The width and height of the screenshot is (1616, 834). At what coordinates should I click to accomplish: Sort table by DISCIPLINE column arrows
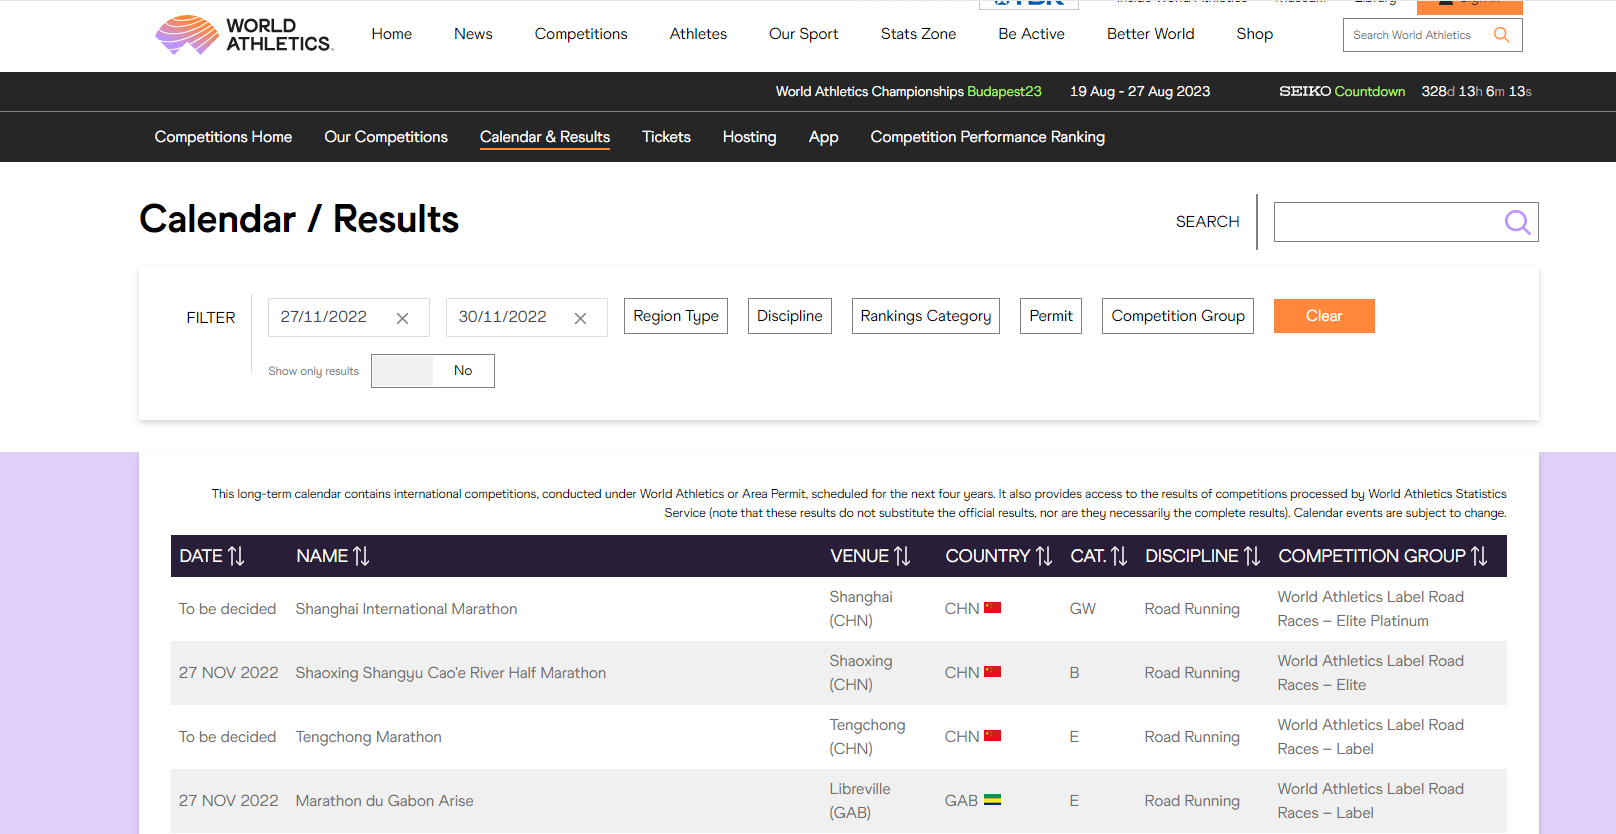pyautogui.click(x=1252, y=556)
